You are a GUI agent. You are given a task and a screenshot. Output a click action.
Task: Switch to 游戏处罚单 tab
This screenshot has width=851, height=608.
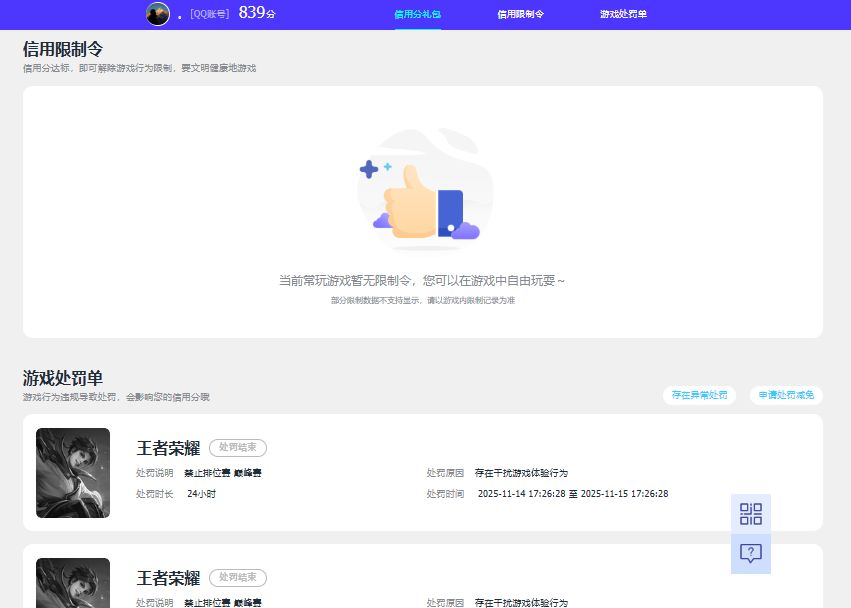click(623, 14)
